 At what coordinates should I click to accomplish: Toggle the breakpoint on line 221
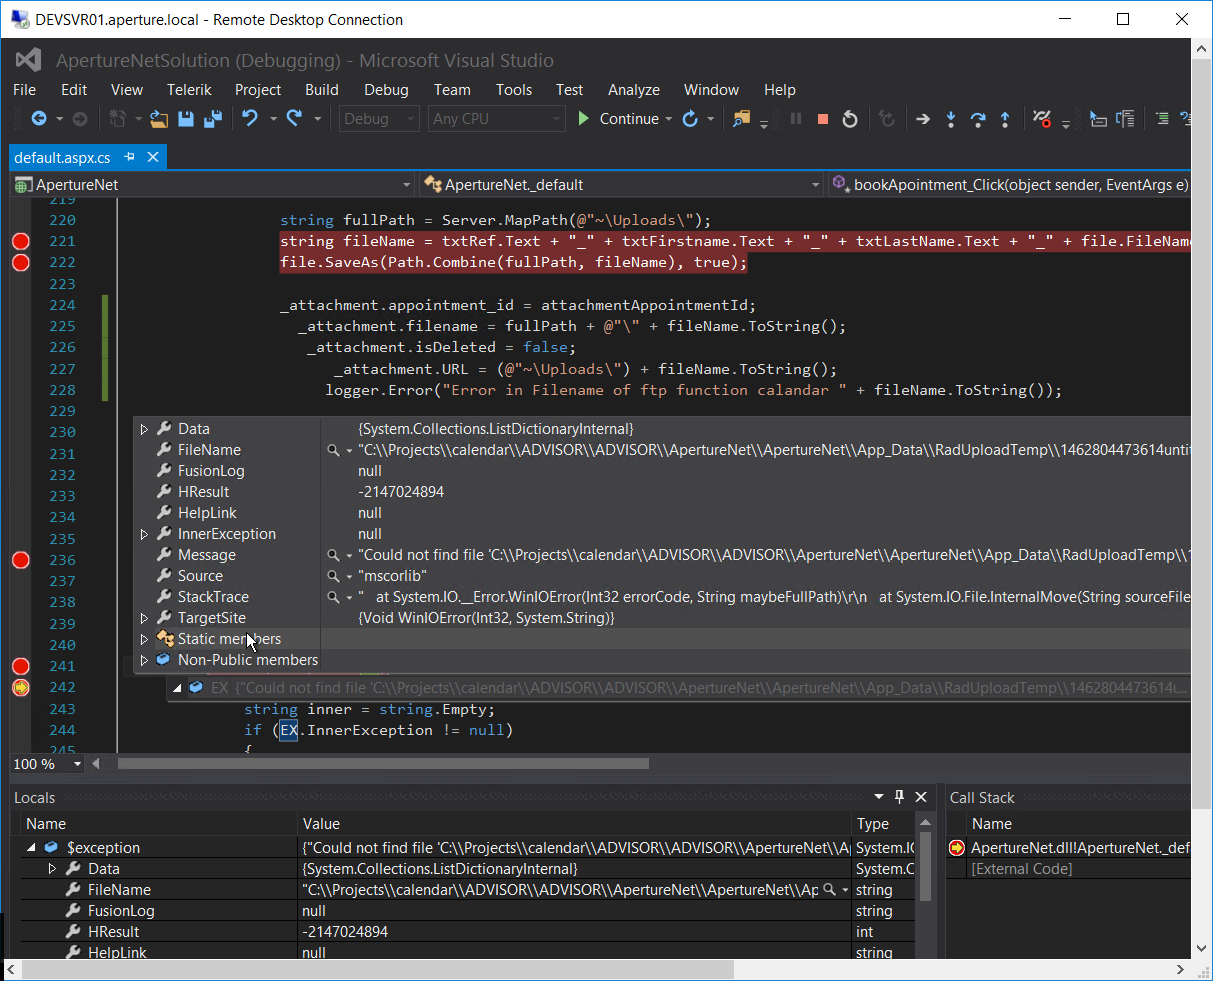click(x=20, y=241)
